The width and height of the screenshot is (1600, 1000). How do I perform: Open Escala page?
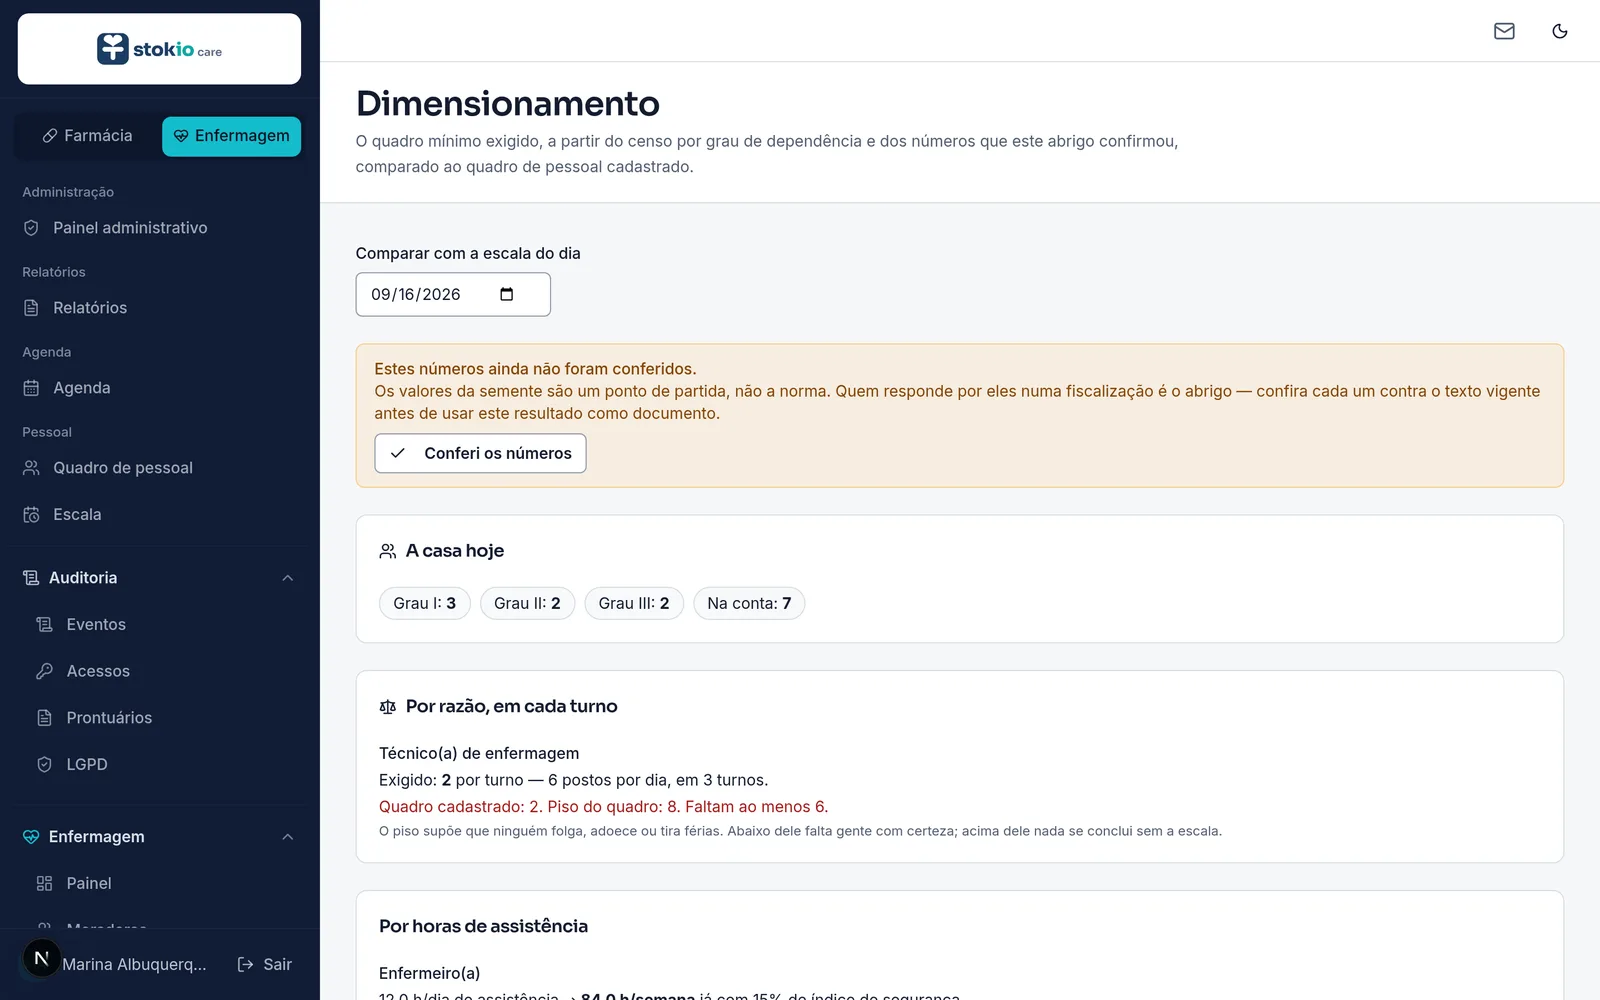(160, 515)
